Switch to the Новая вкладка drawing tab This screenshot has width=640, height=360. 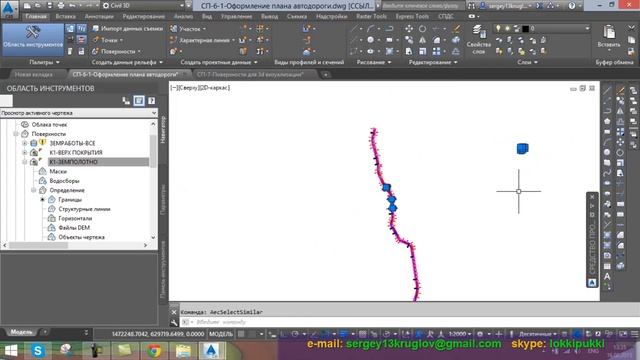tap(33, 74)
